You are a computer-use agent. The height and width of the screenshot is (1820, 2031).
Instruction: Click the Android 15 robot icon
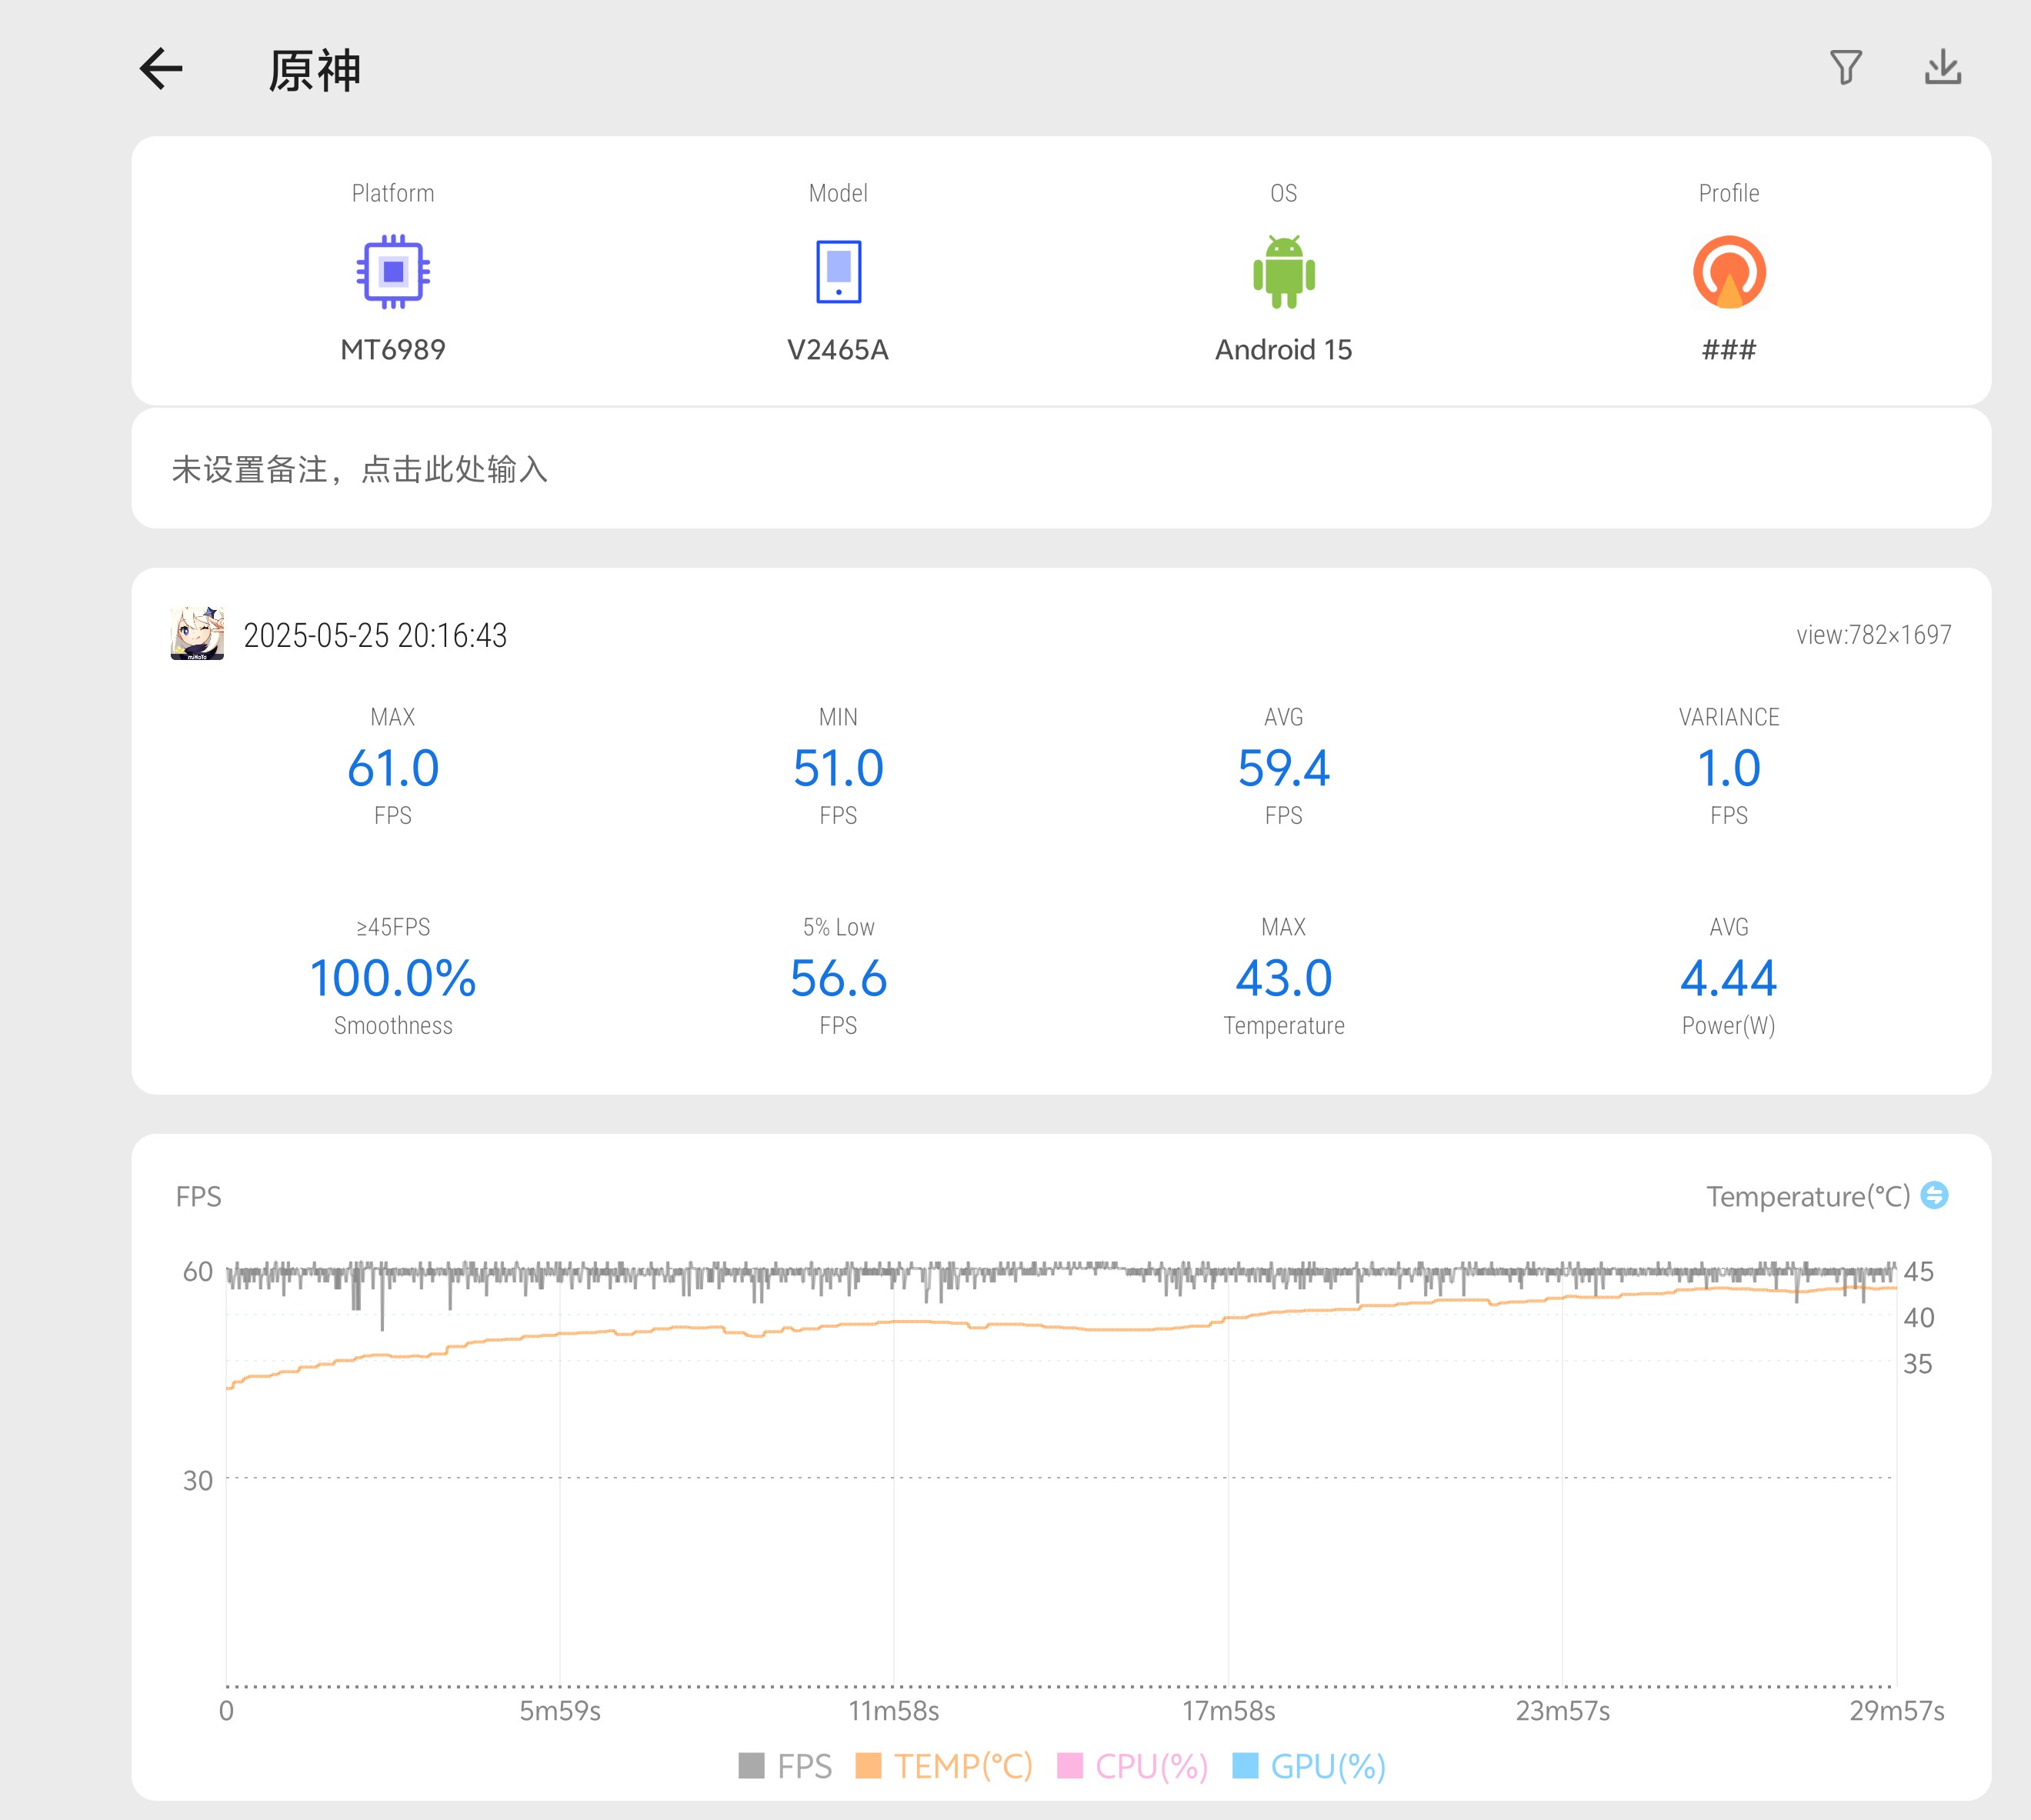tap(1284, 272)
